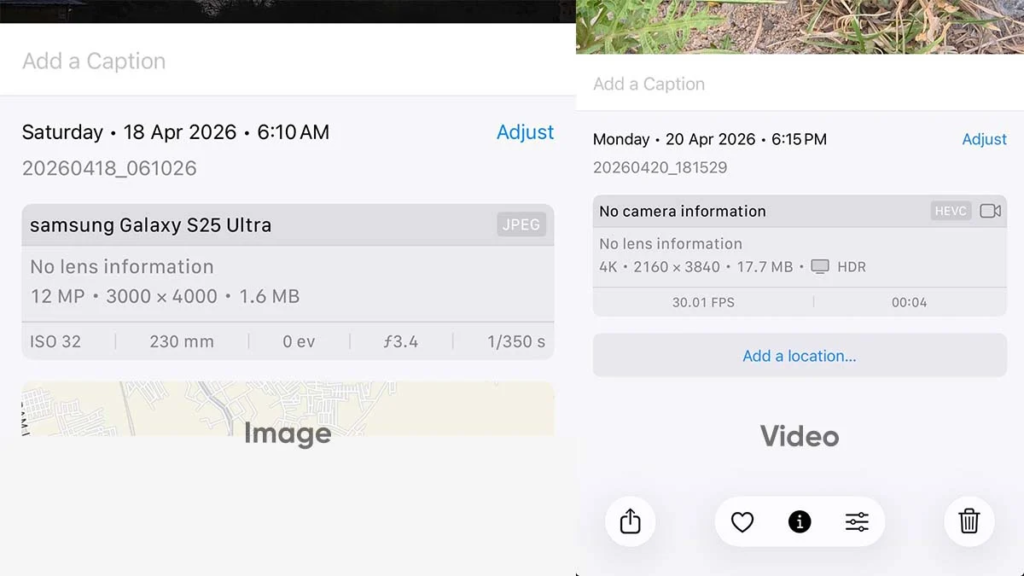Tap the share icon
The image size is (1024, 576).
click(629, 521)
